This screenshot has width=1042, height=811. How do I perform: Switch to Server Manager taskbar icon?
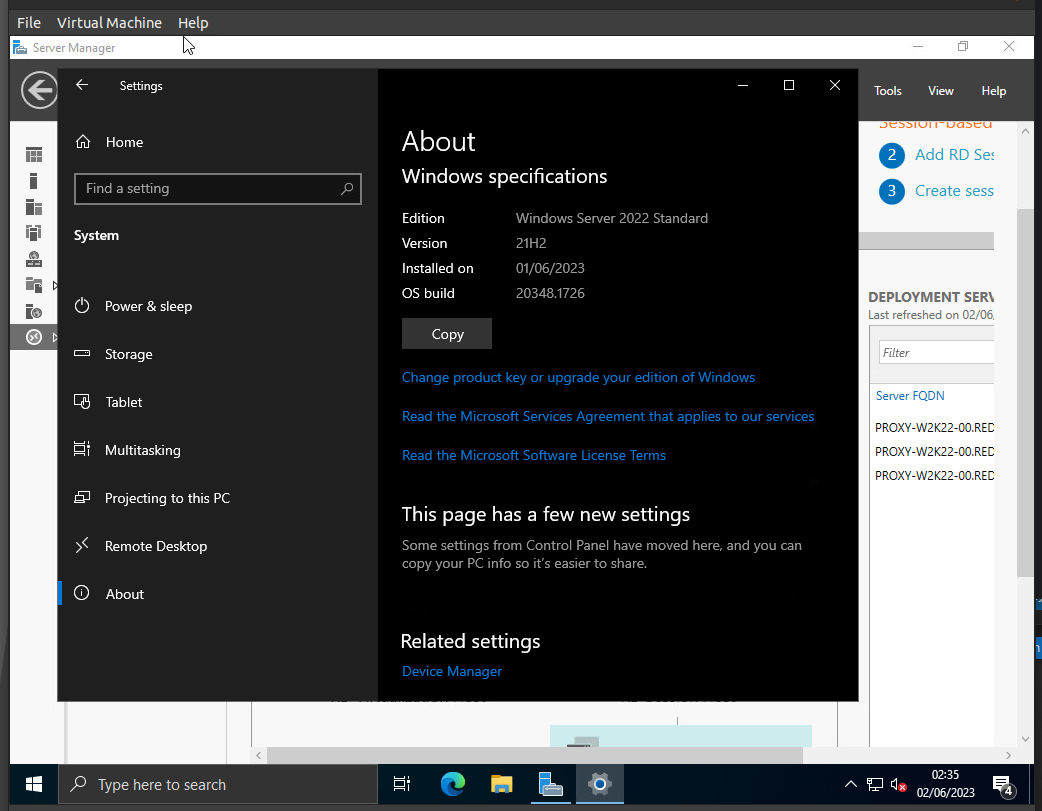coord(551,785)
